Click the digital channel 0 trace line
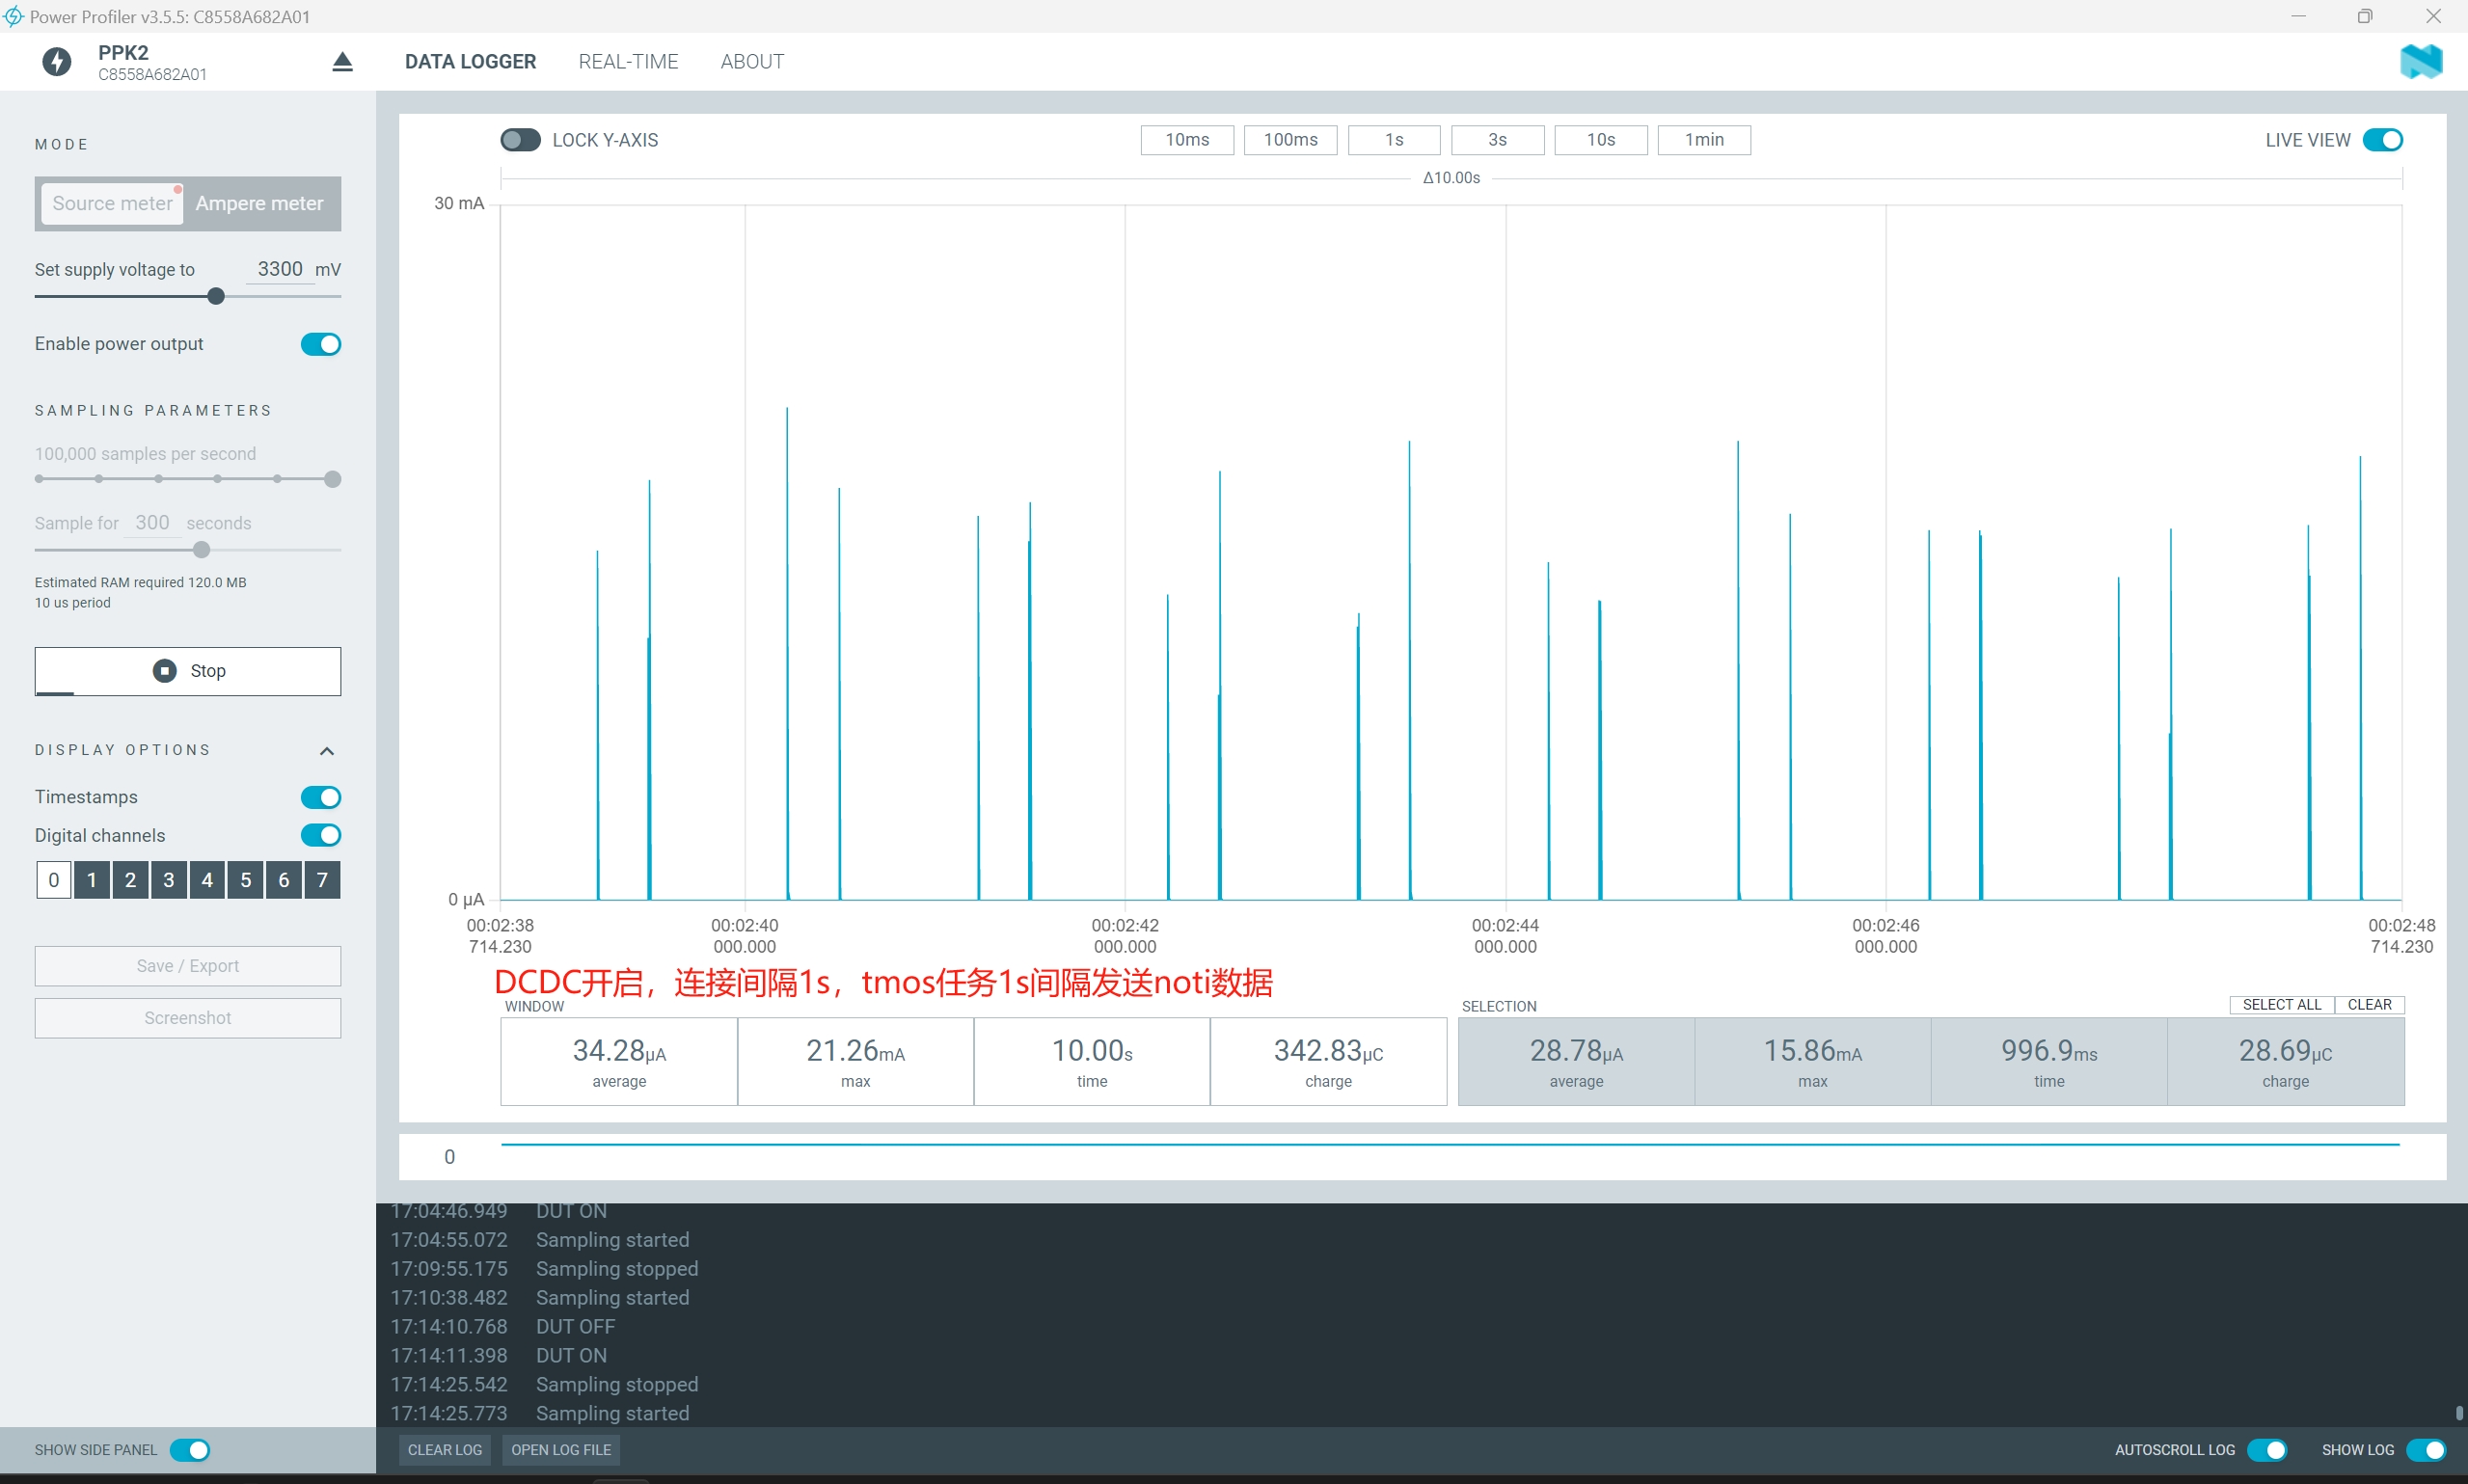This screenshot has height=1484, width=2468. pos(1450,1144)
